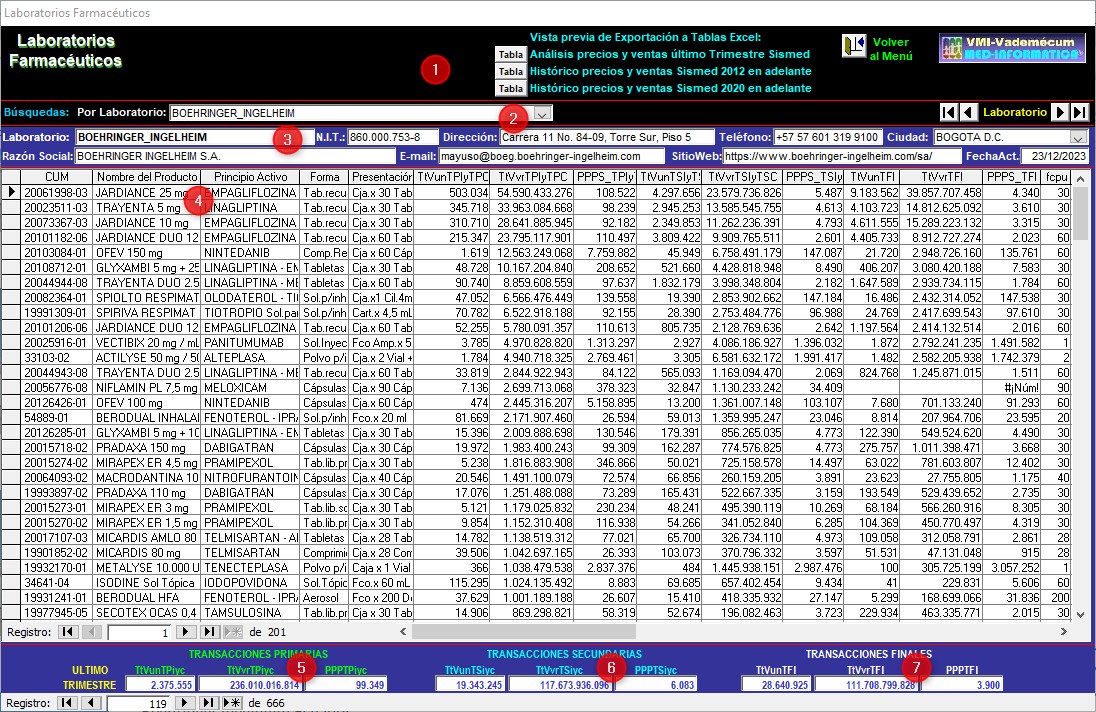Expand the Ciudad dropdown arrow
The image size is (1096, 712).
1079,138
